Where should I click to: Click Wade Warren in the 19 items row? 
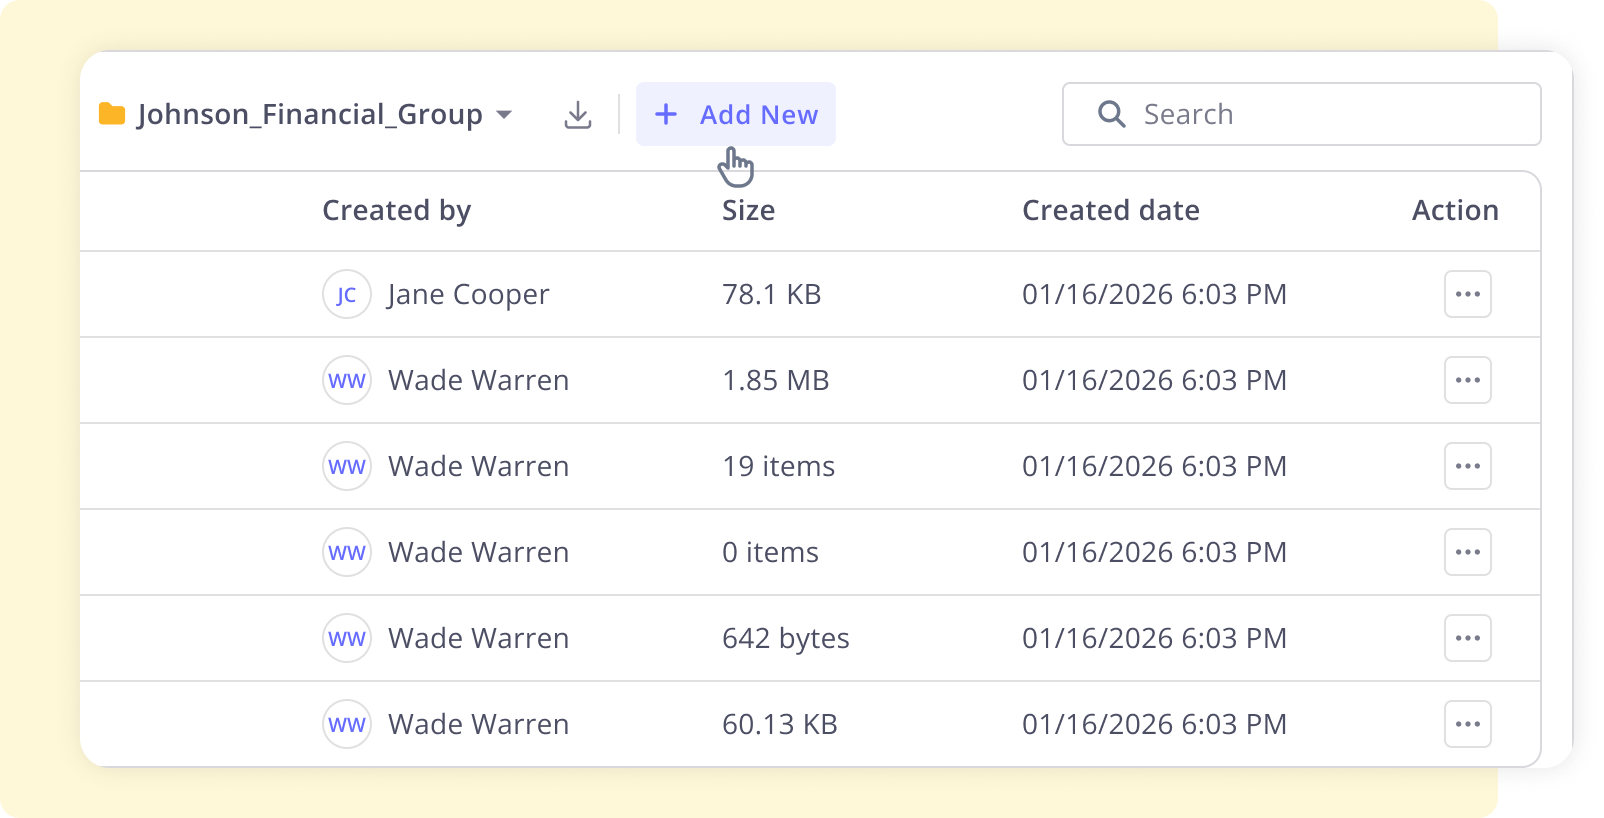click(x=478, y=466)
